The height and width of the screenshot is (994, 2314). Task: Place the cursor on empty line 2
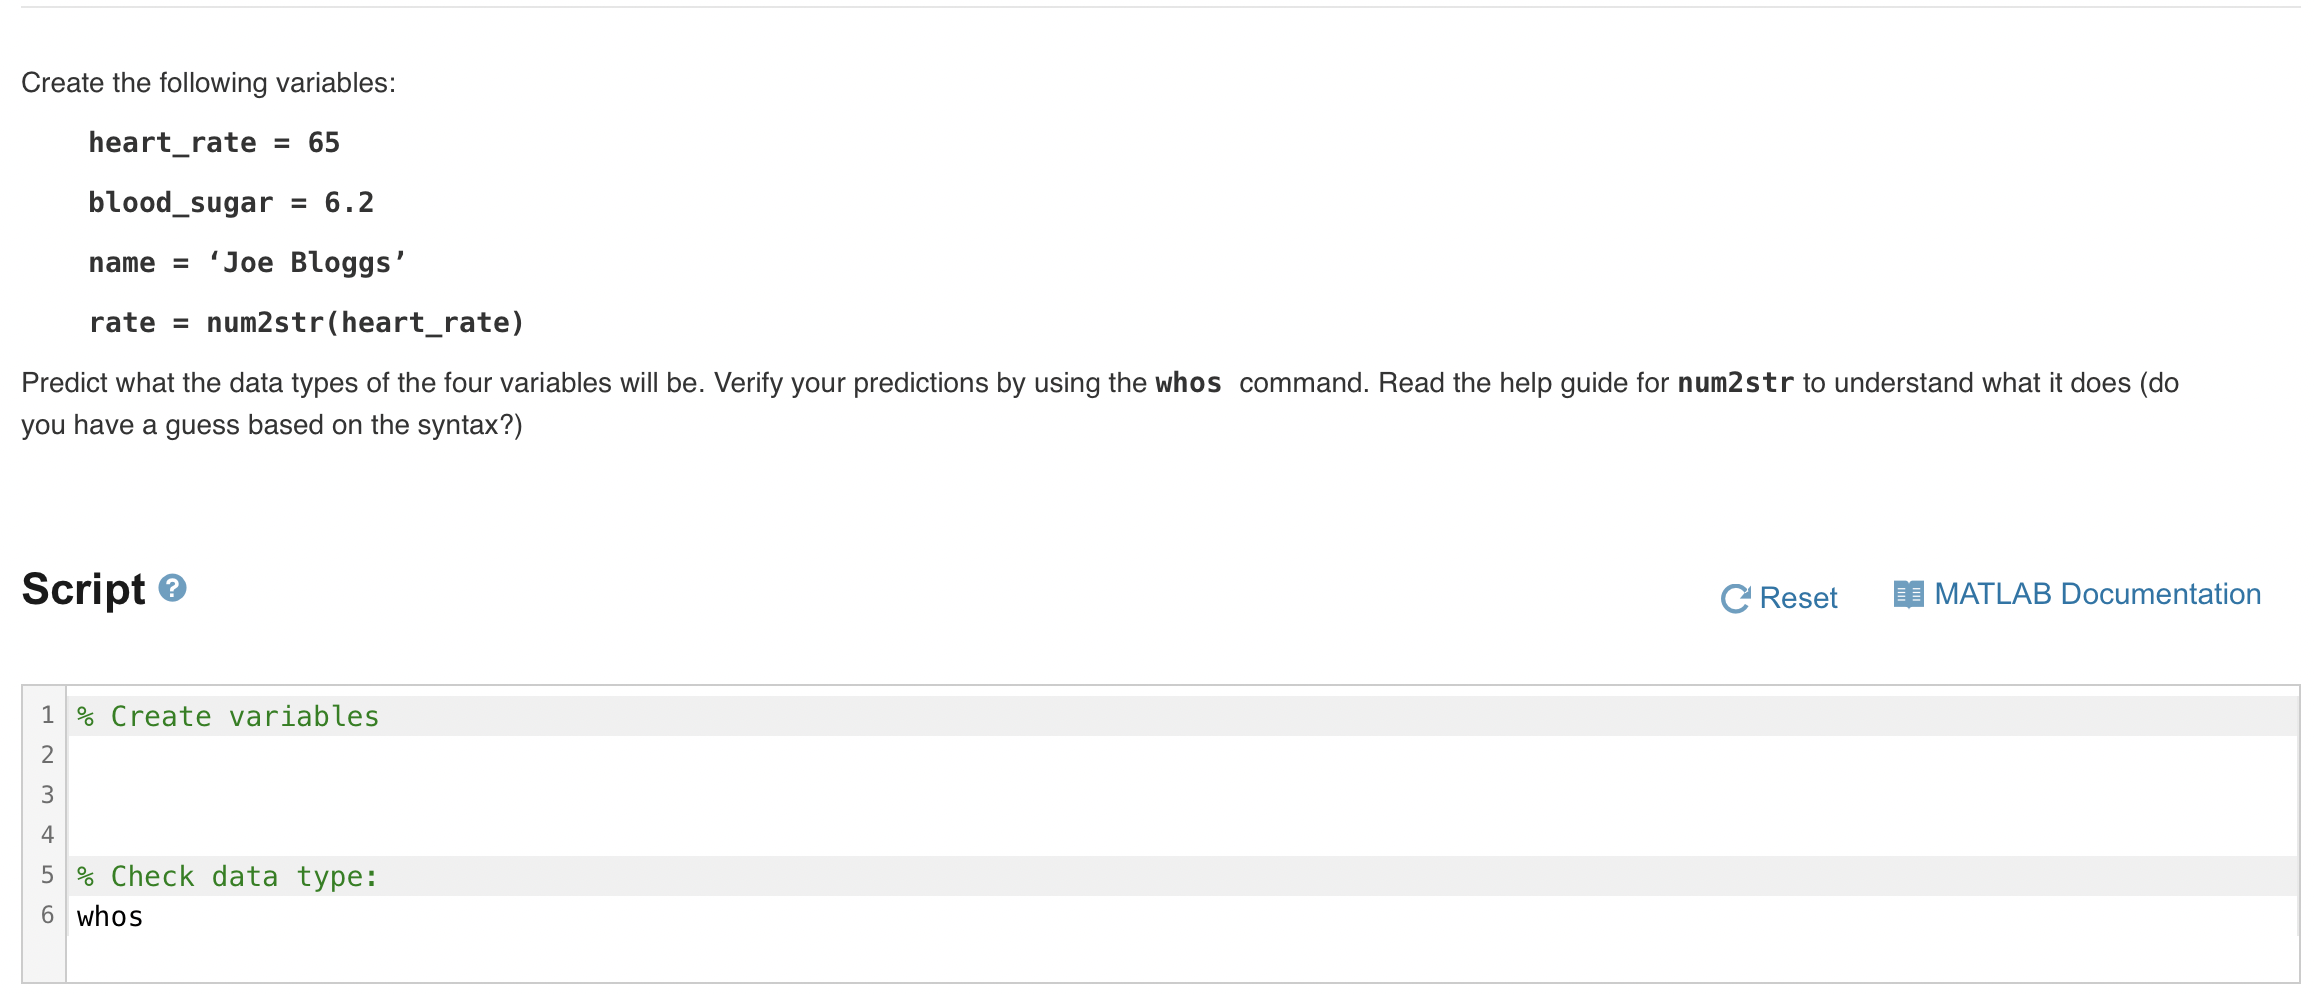[x=300, y=755]
